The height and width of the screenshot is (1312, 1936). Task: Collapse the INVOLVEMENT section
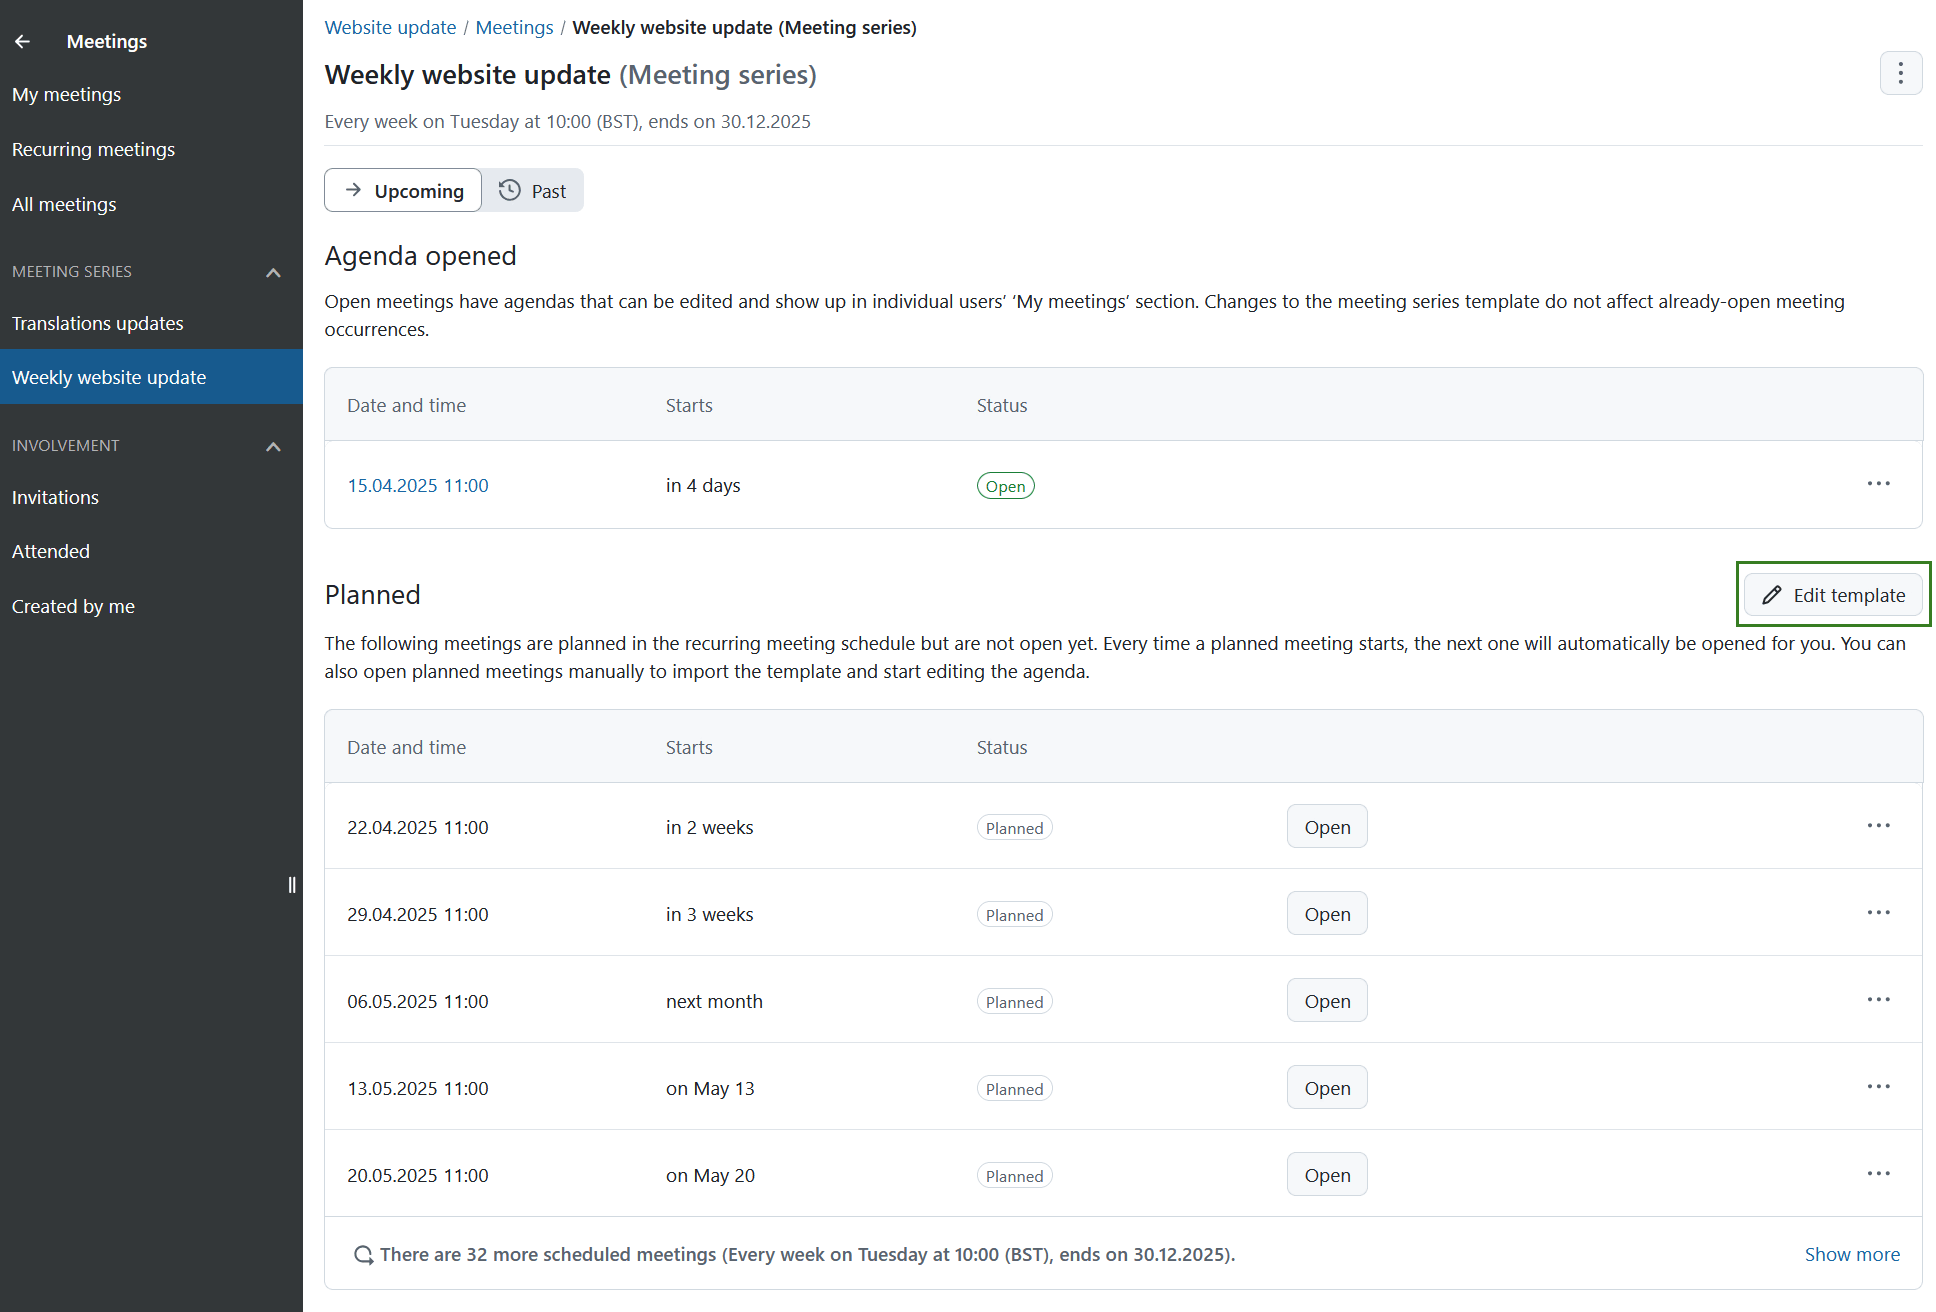pos(273,446)
